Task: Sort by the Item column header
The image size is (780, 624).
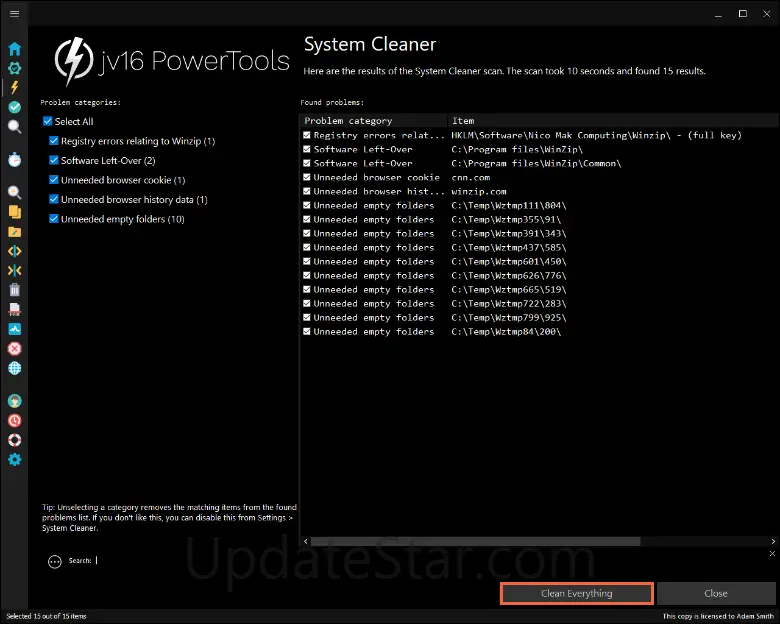Action: (x=613, y=120)
